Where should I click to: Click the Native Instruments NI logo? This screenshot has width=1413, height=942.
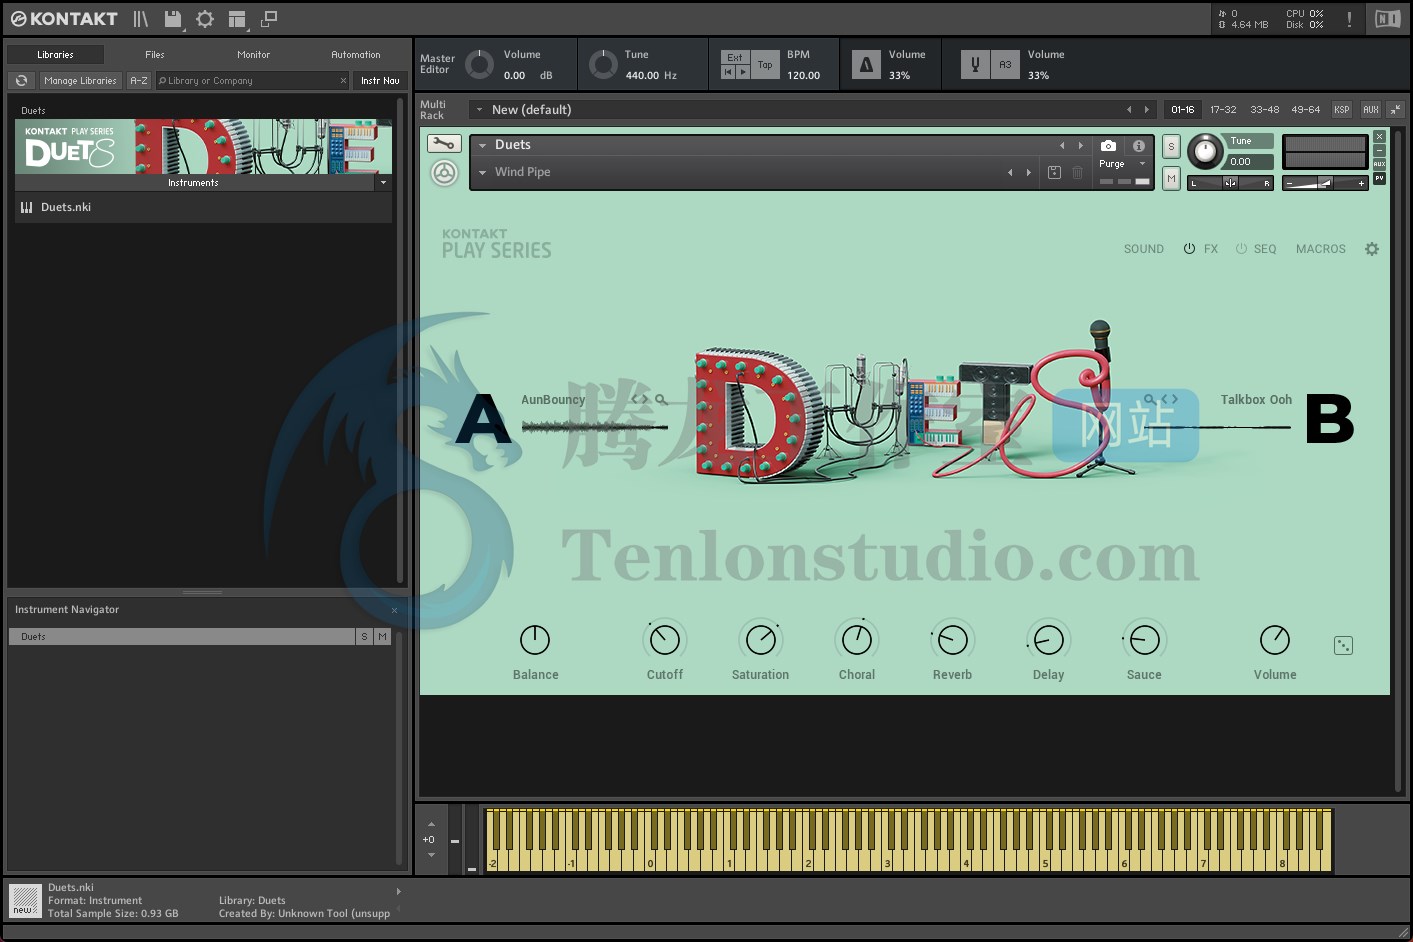[1387, 19]
